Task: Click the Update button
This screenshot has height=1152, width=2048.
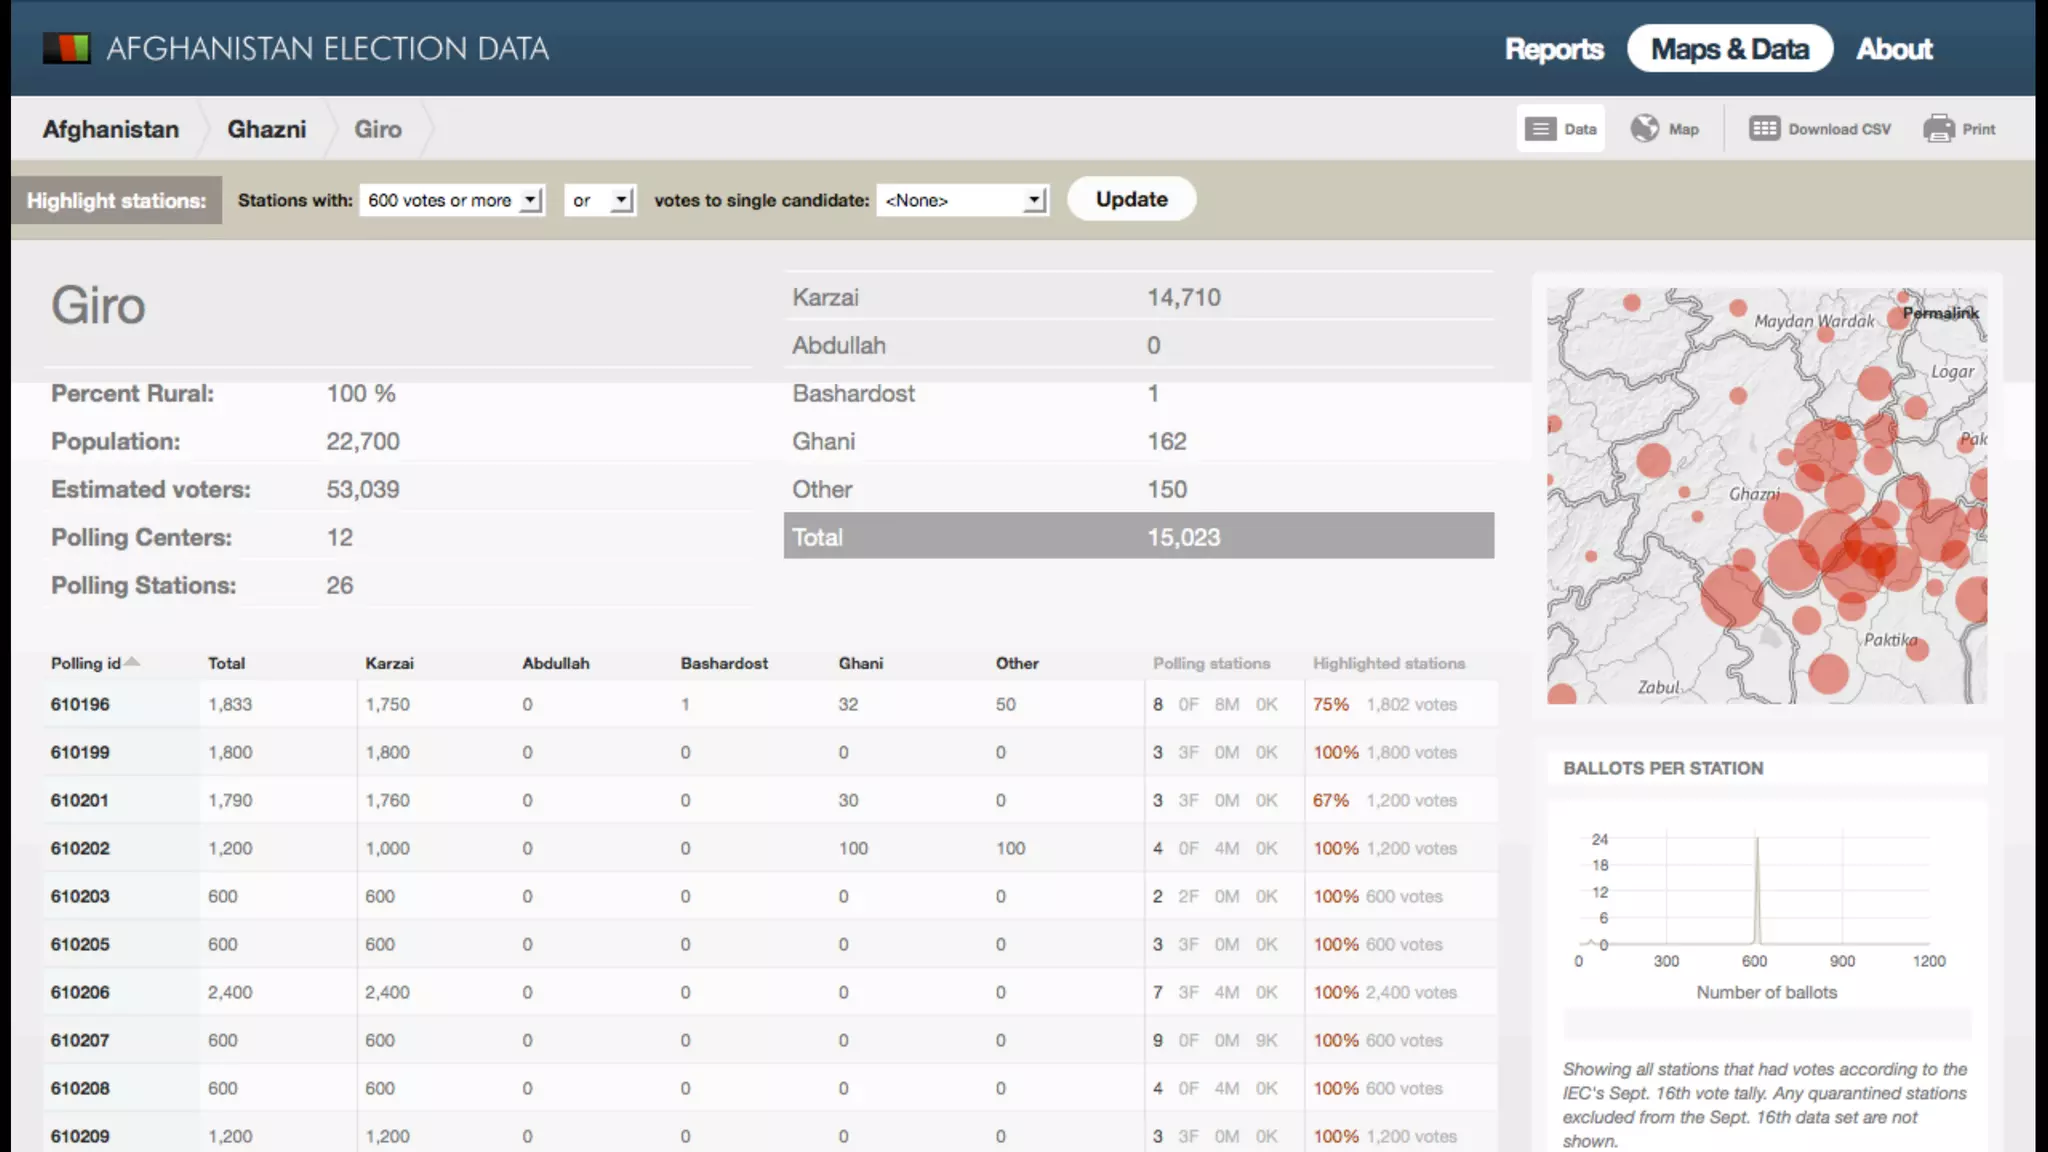Action: click(1131, 199)
